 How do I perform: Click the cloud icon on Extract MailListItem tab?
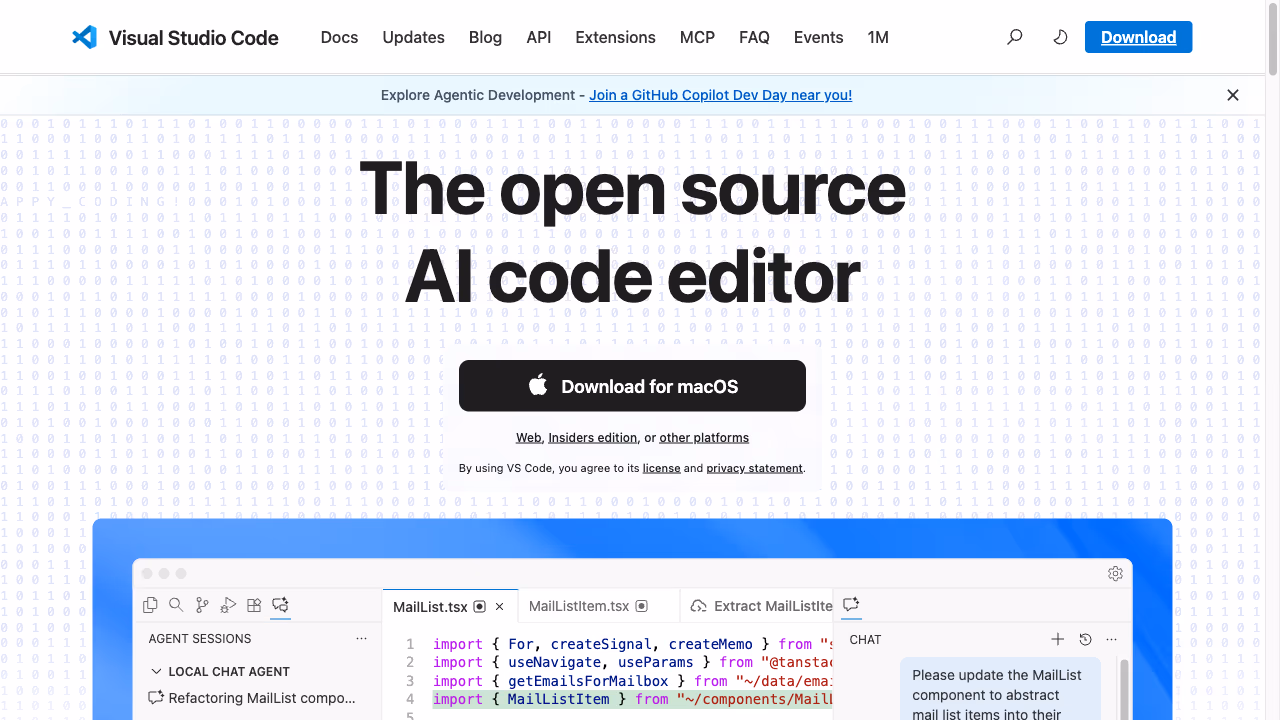(x=699, y=606)
